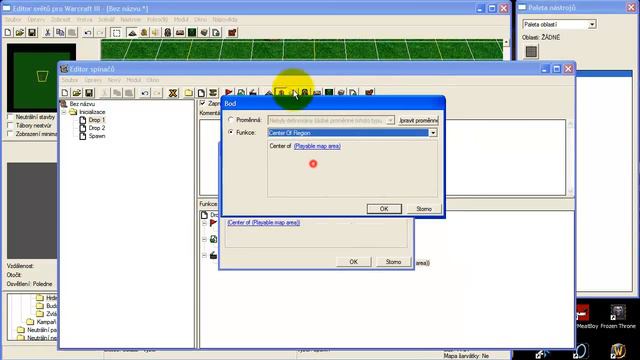The width and height of the screenshot is (640, 360).
Task: Add new event red flag icon in toolbar
Action: [x=229, y=93]
